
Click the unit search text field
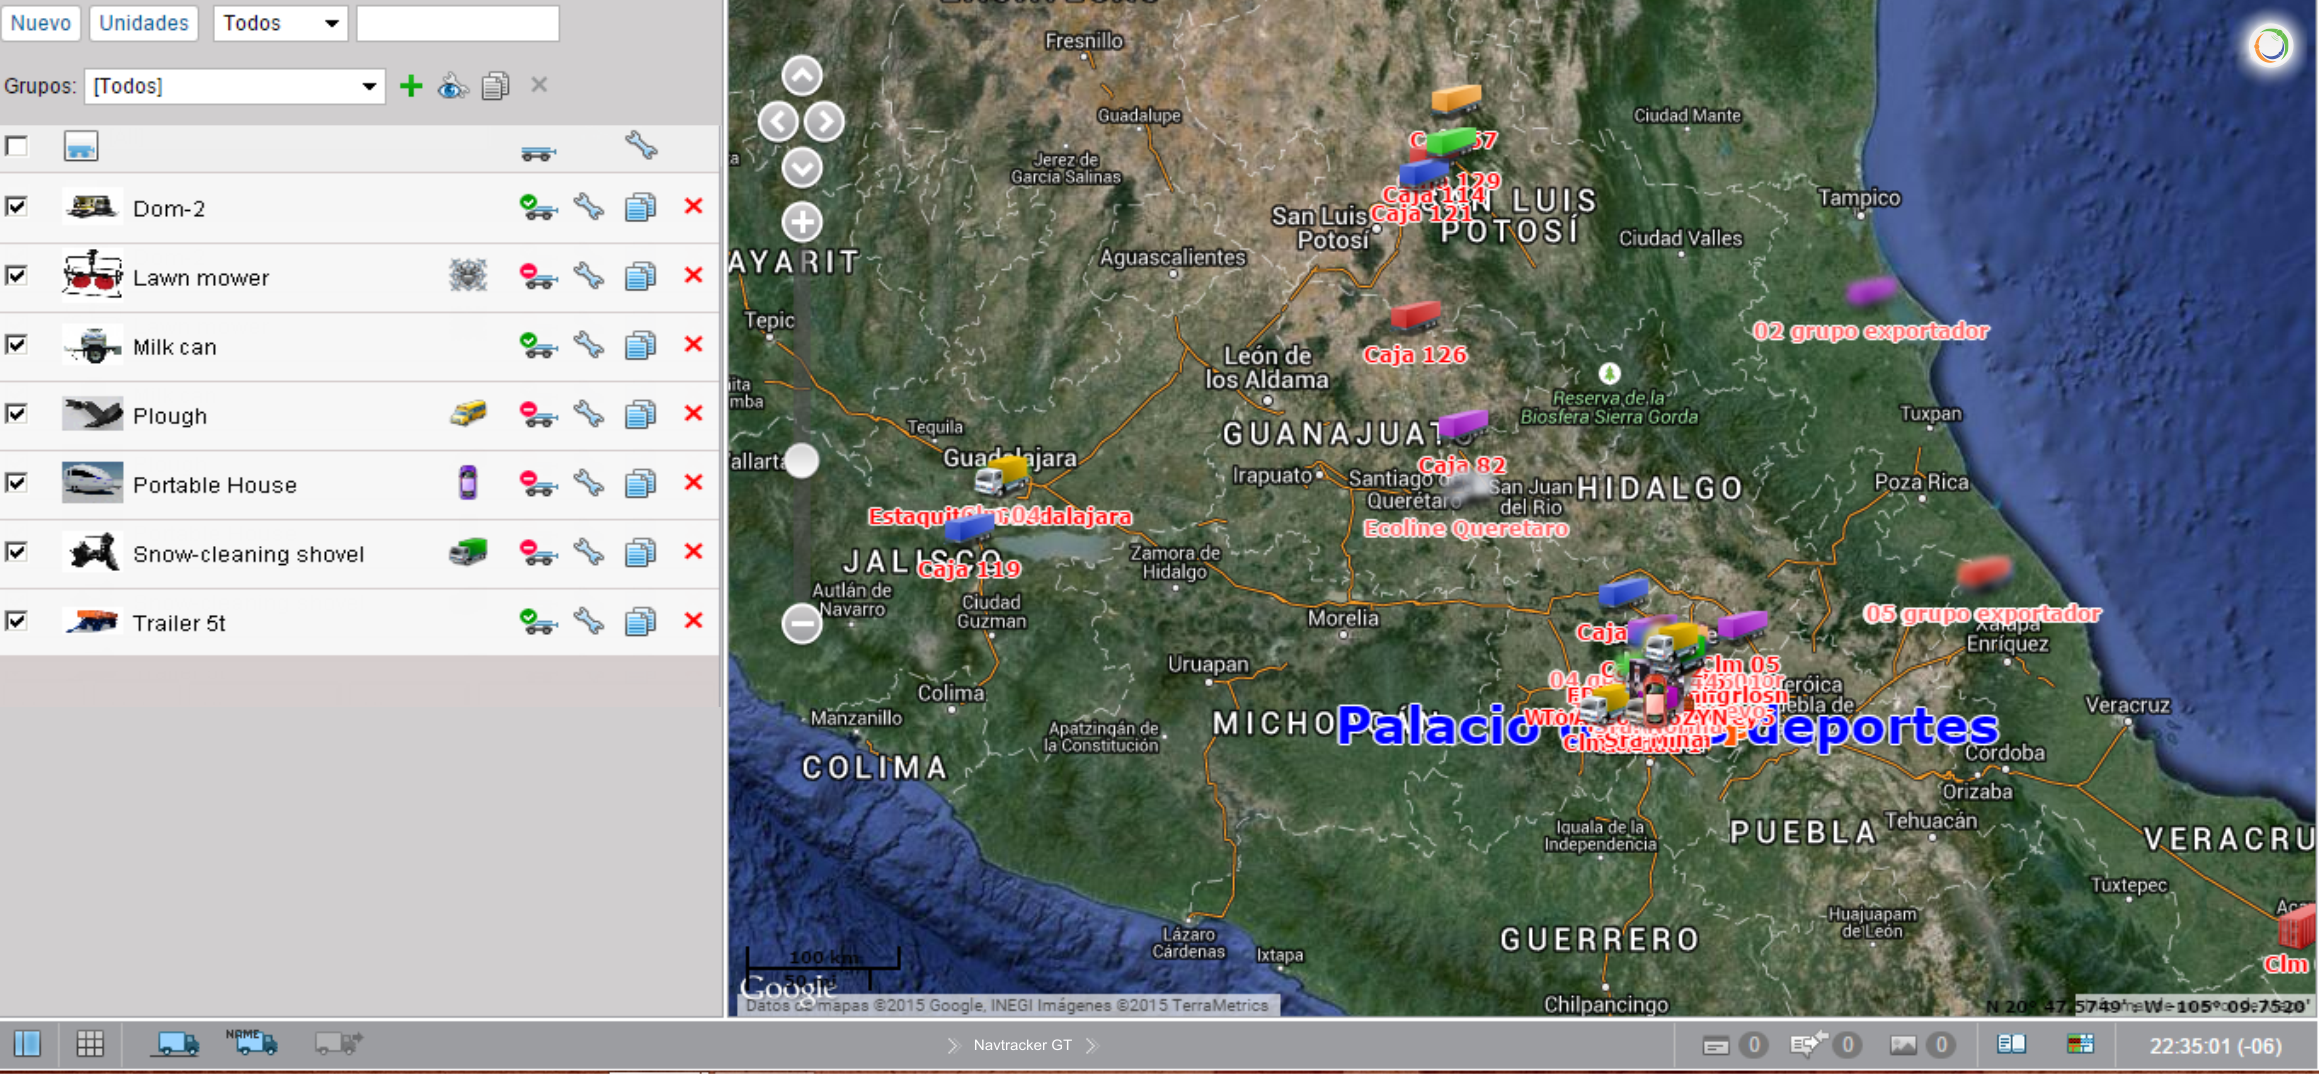pos(457,23)
